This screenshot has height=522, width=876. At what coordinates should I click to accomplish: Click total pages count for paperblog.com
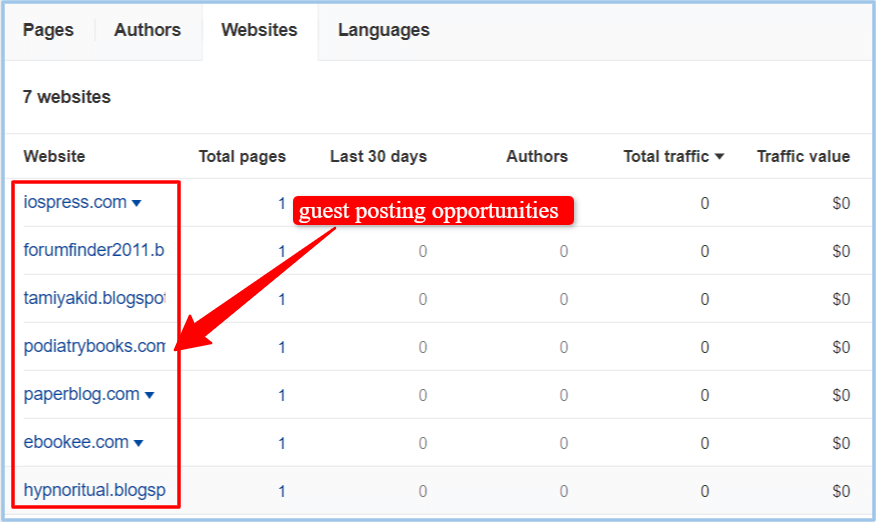tap(282, 396)
